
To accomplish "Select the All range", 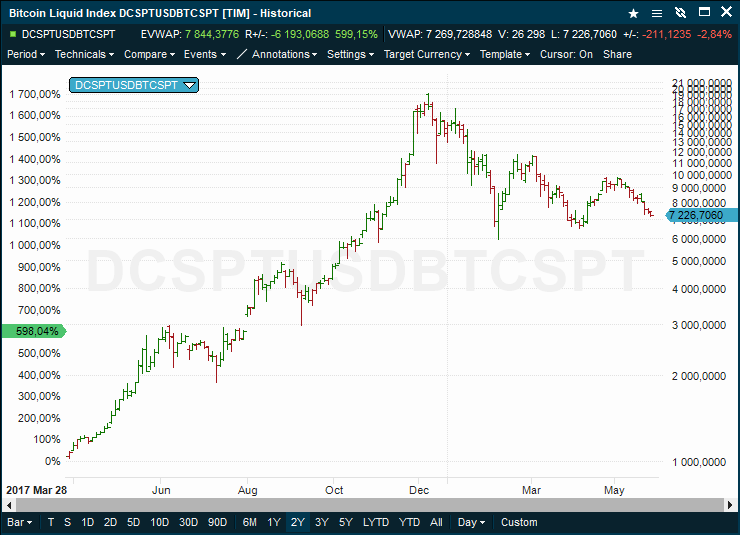I will pyautogui.click(x=436, y=522).
